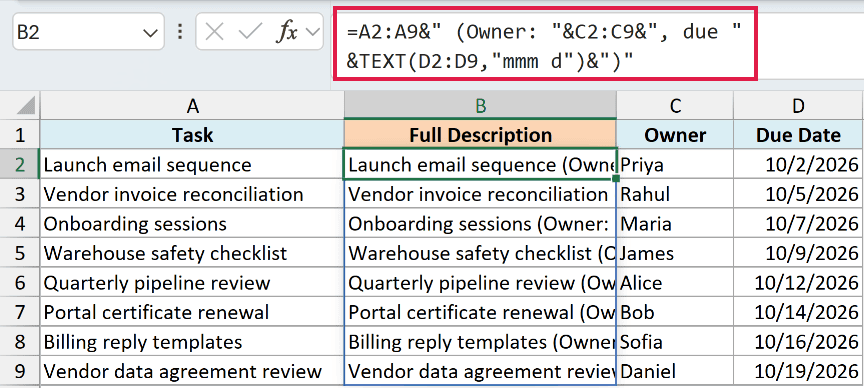This screenshot has width=864, height=388.
Task: Click cell B3 starting 'Vendor invoice reconciliation'
Action: coord(480,194)
